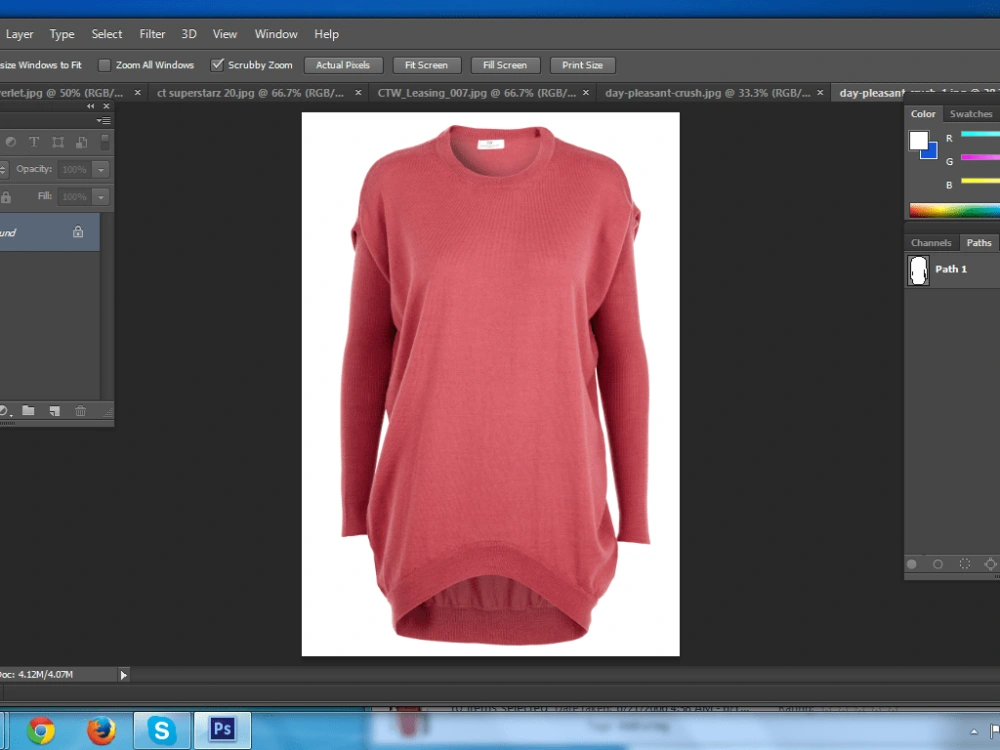Open Google Chrome from the taskbar
This screenshot has height=750, width=1000.
41,730
